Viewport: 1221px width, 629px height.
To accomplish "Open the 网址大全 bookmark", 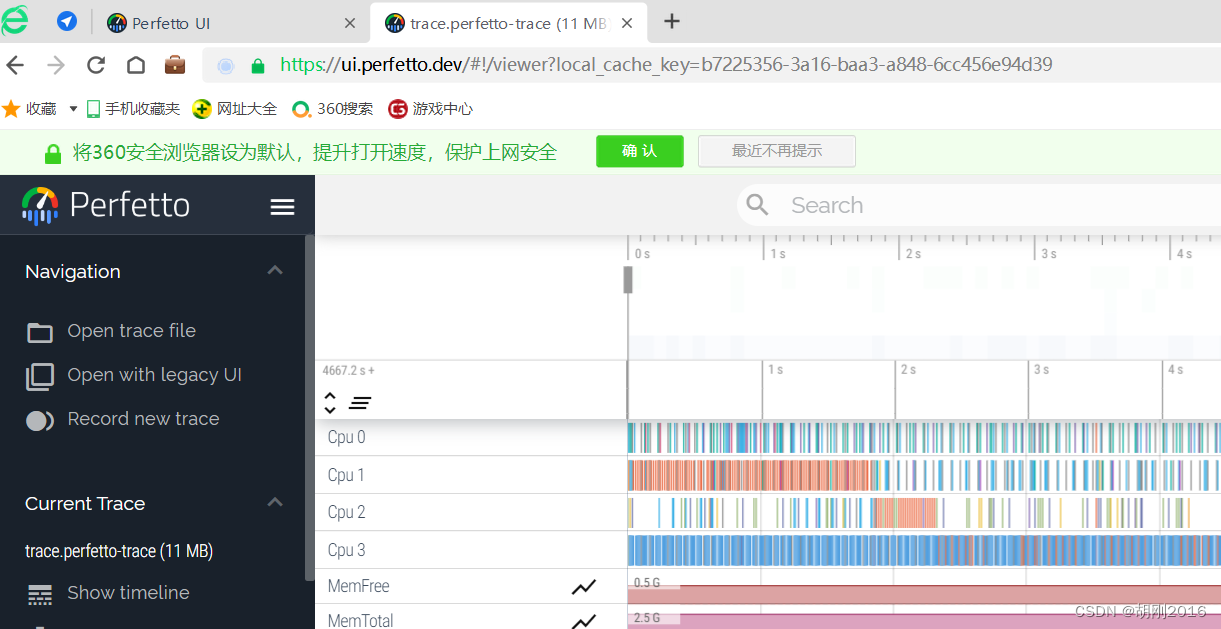I will pyautogui.click(x=235, y=109).
